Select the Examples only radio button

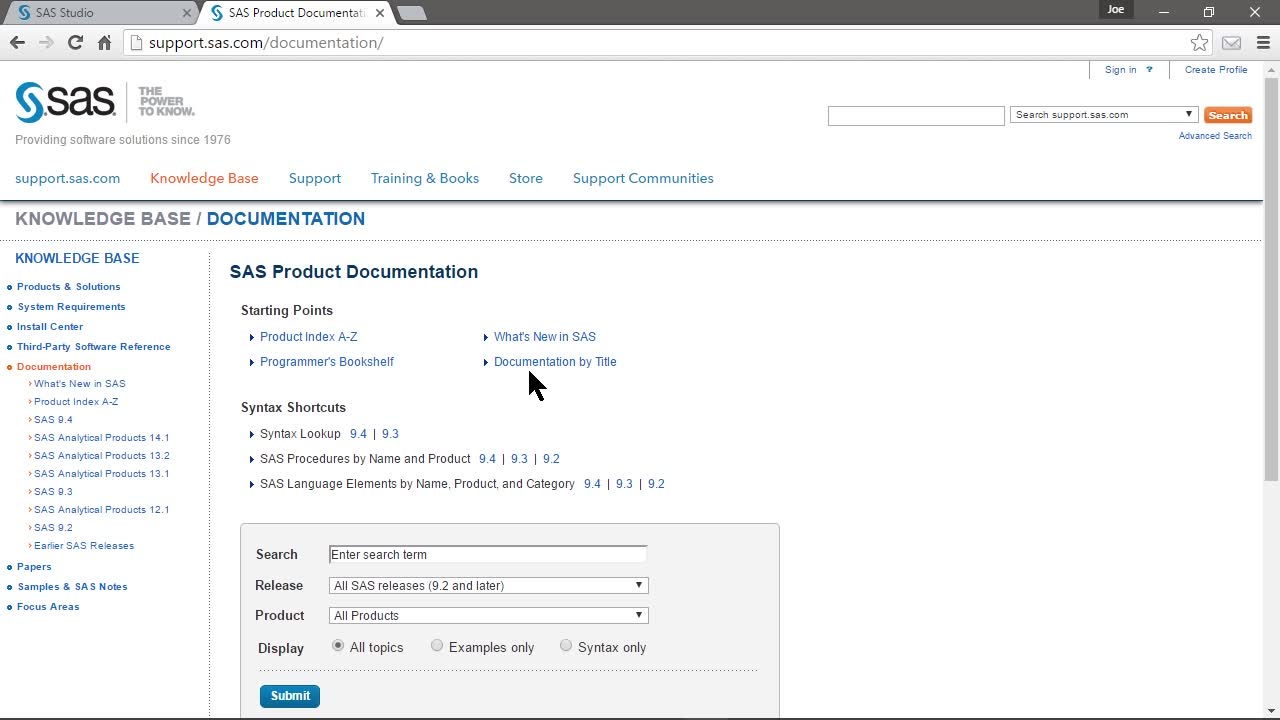[x=437, y=646]
